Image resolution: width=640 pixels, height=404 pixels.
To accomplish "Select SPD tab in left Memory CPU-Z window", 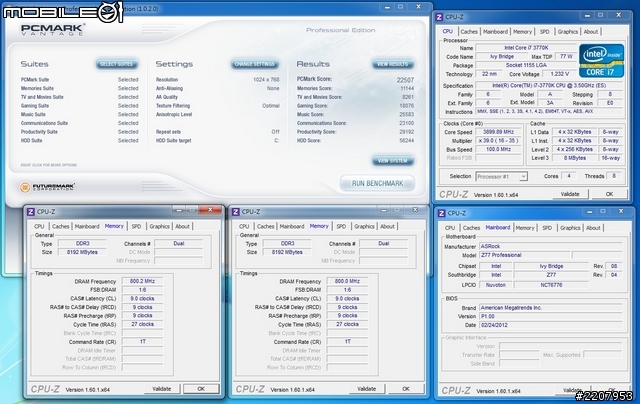I will (x=136, y=226).
